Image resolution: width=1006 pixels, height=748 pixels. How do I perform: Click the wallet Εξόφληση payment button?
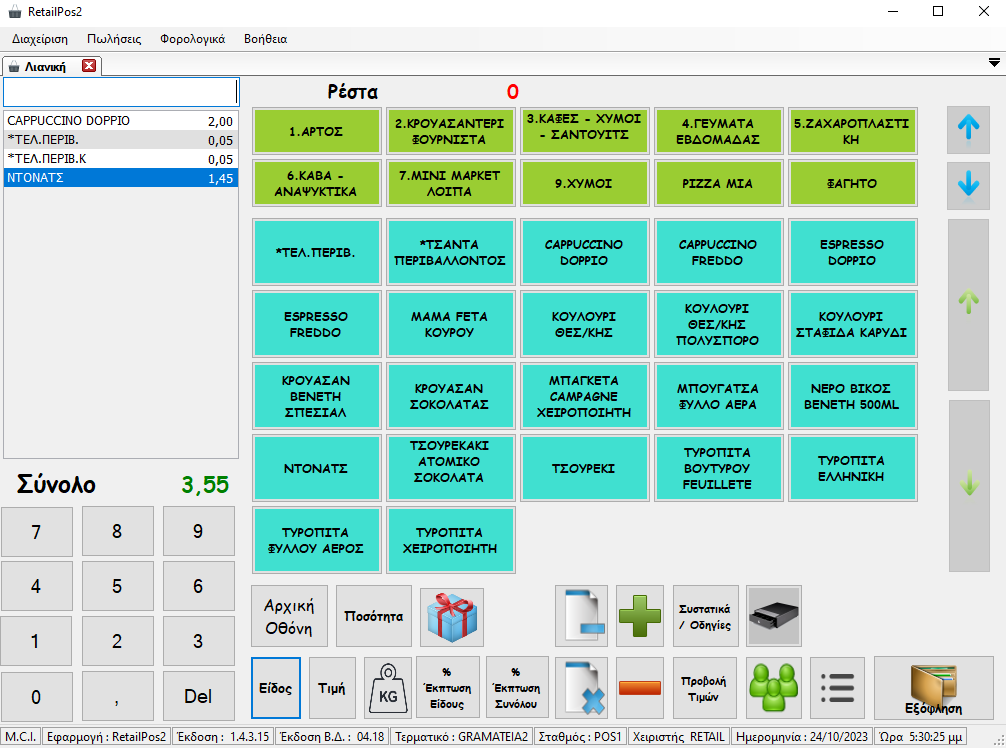[x=934, y=688]
